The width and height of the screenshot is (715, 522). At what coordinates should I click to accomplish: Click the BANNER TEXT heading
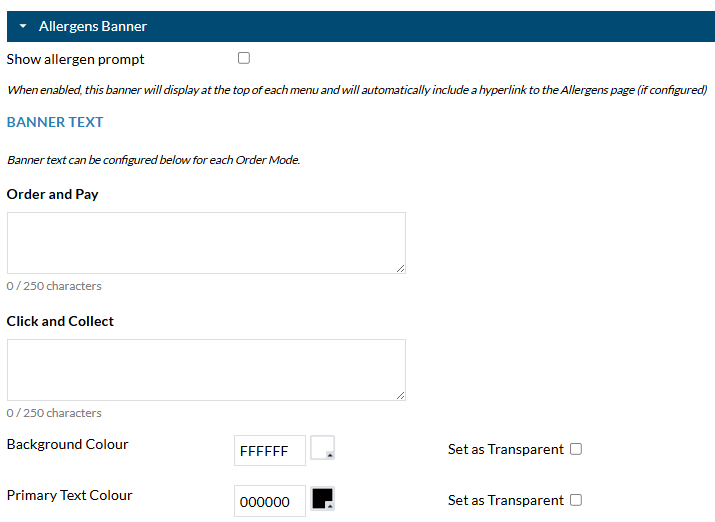click(55, 122)
